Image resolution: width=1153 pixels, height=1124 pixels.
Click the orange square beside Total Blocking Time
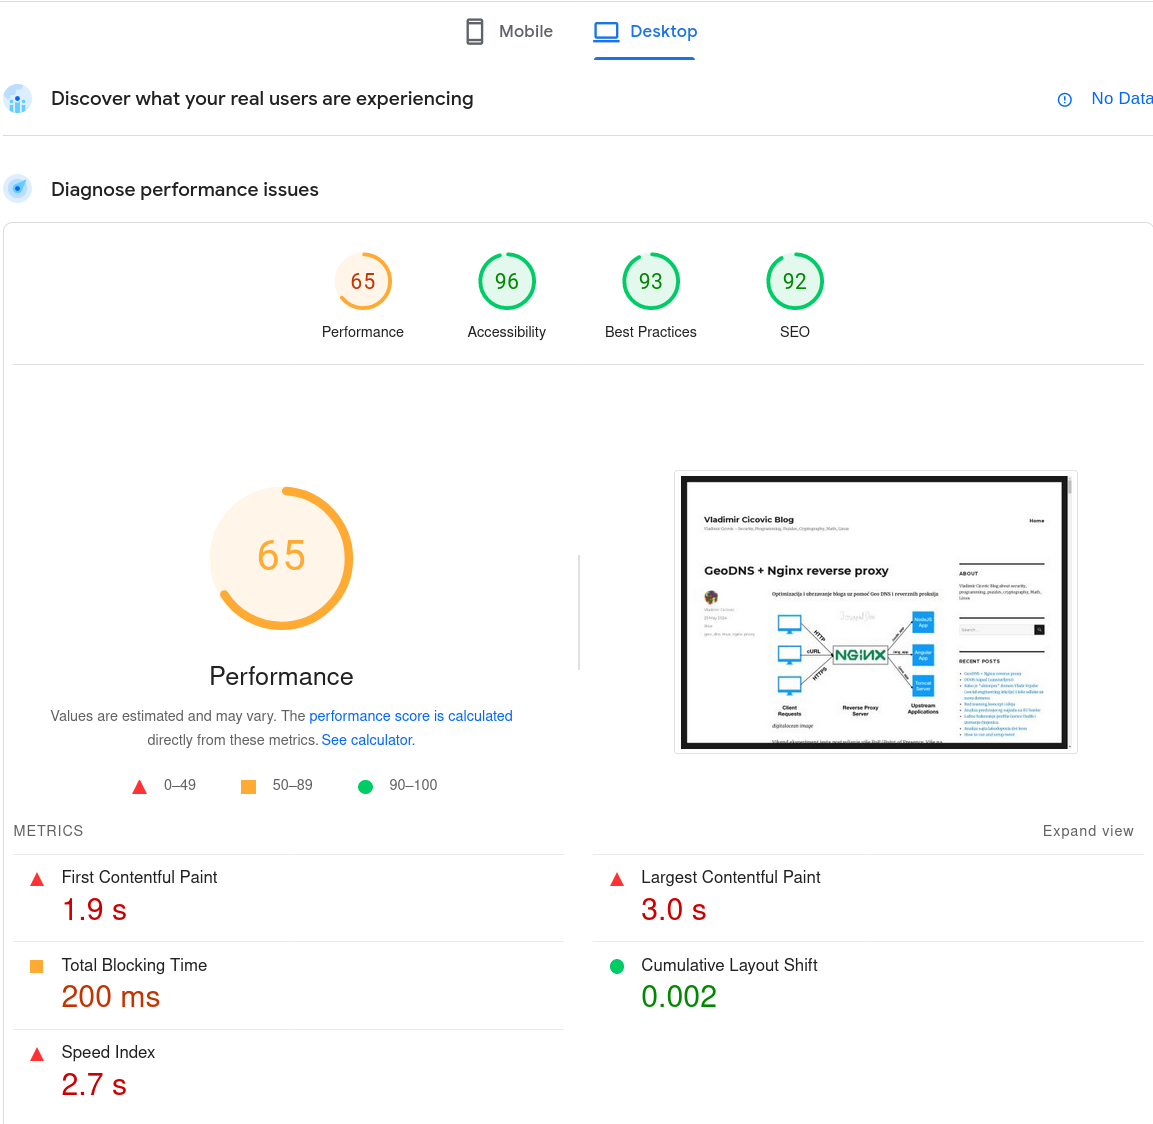tap(37, 967)
